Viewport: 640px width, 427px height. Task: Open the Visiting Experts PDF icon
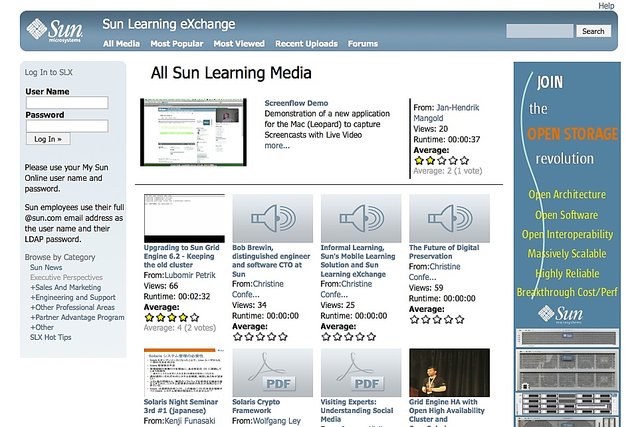coord(361,372)
